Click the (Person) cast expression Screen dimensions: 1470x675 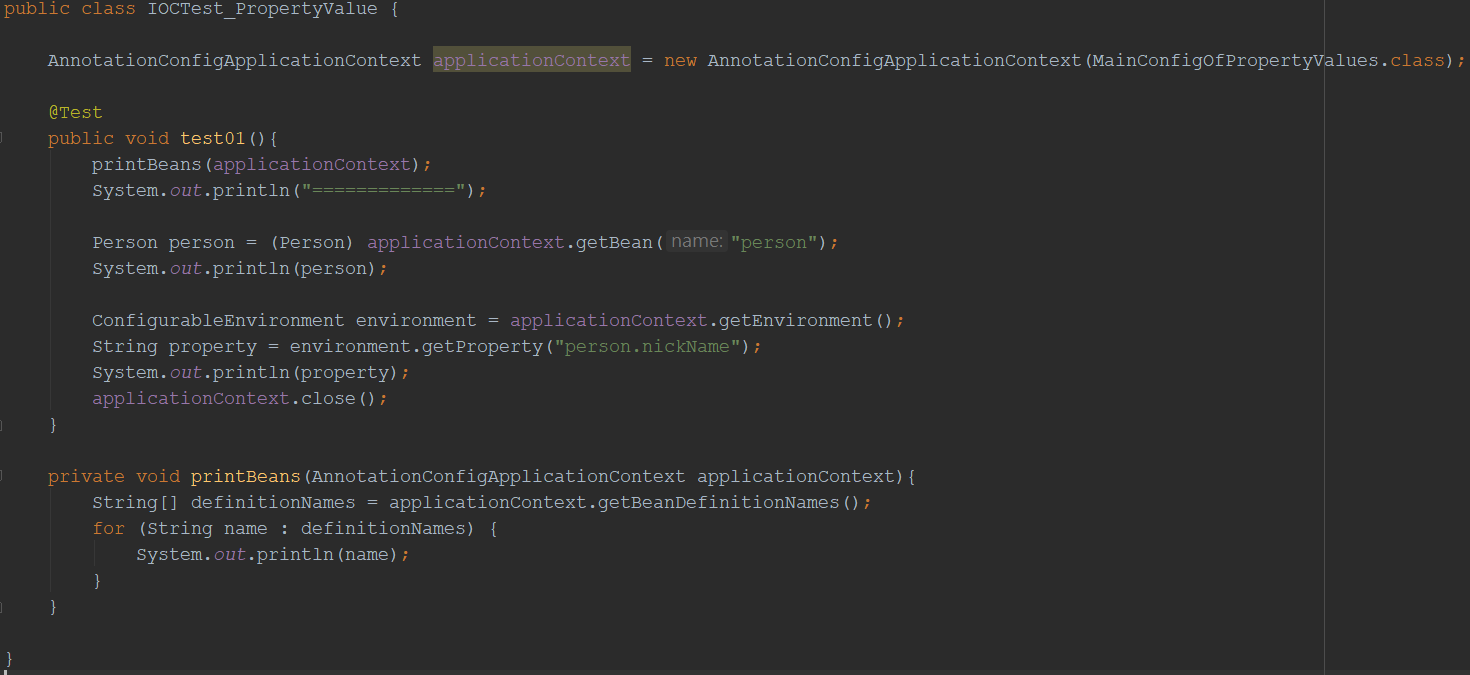click(312, 242)
